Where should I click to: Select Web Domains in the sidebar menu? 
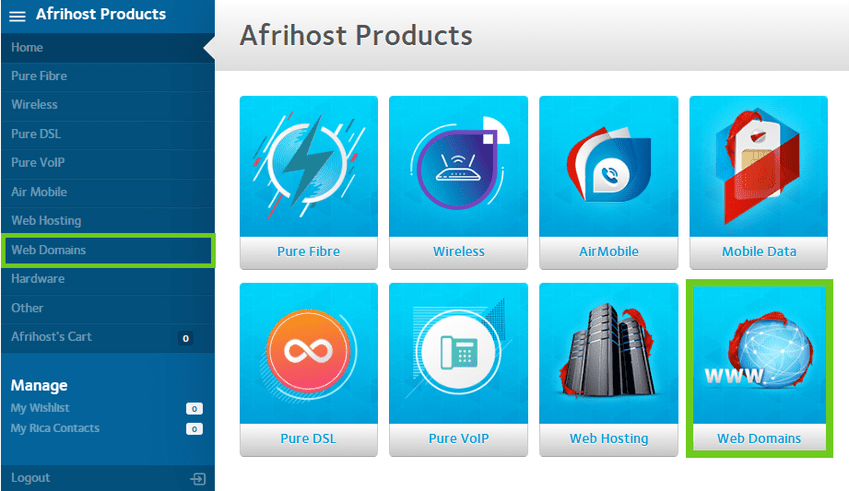coord(48,250)
